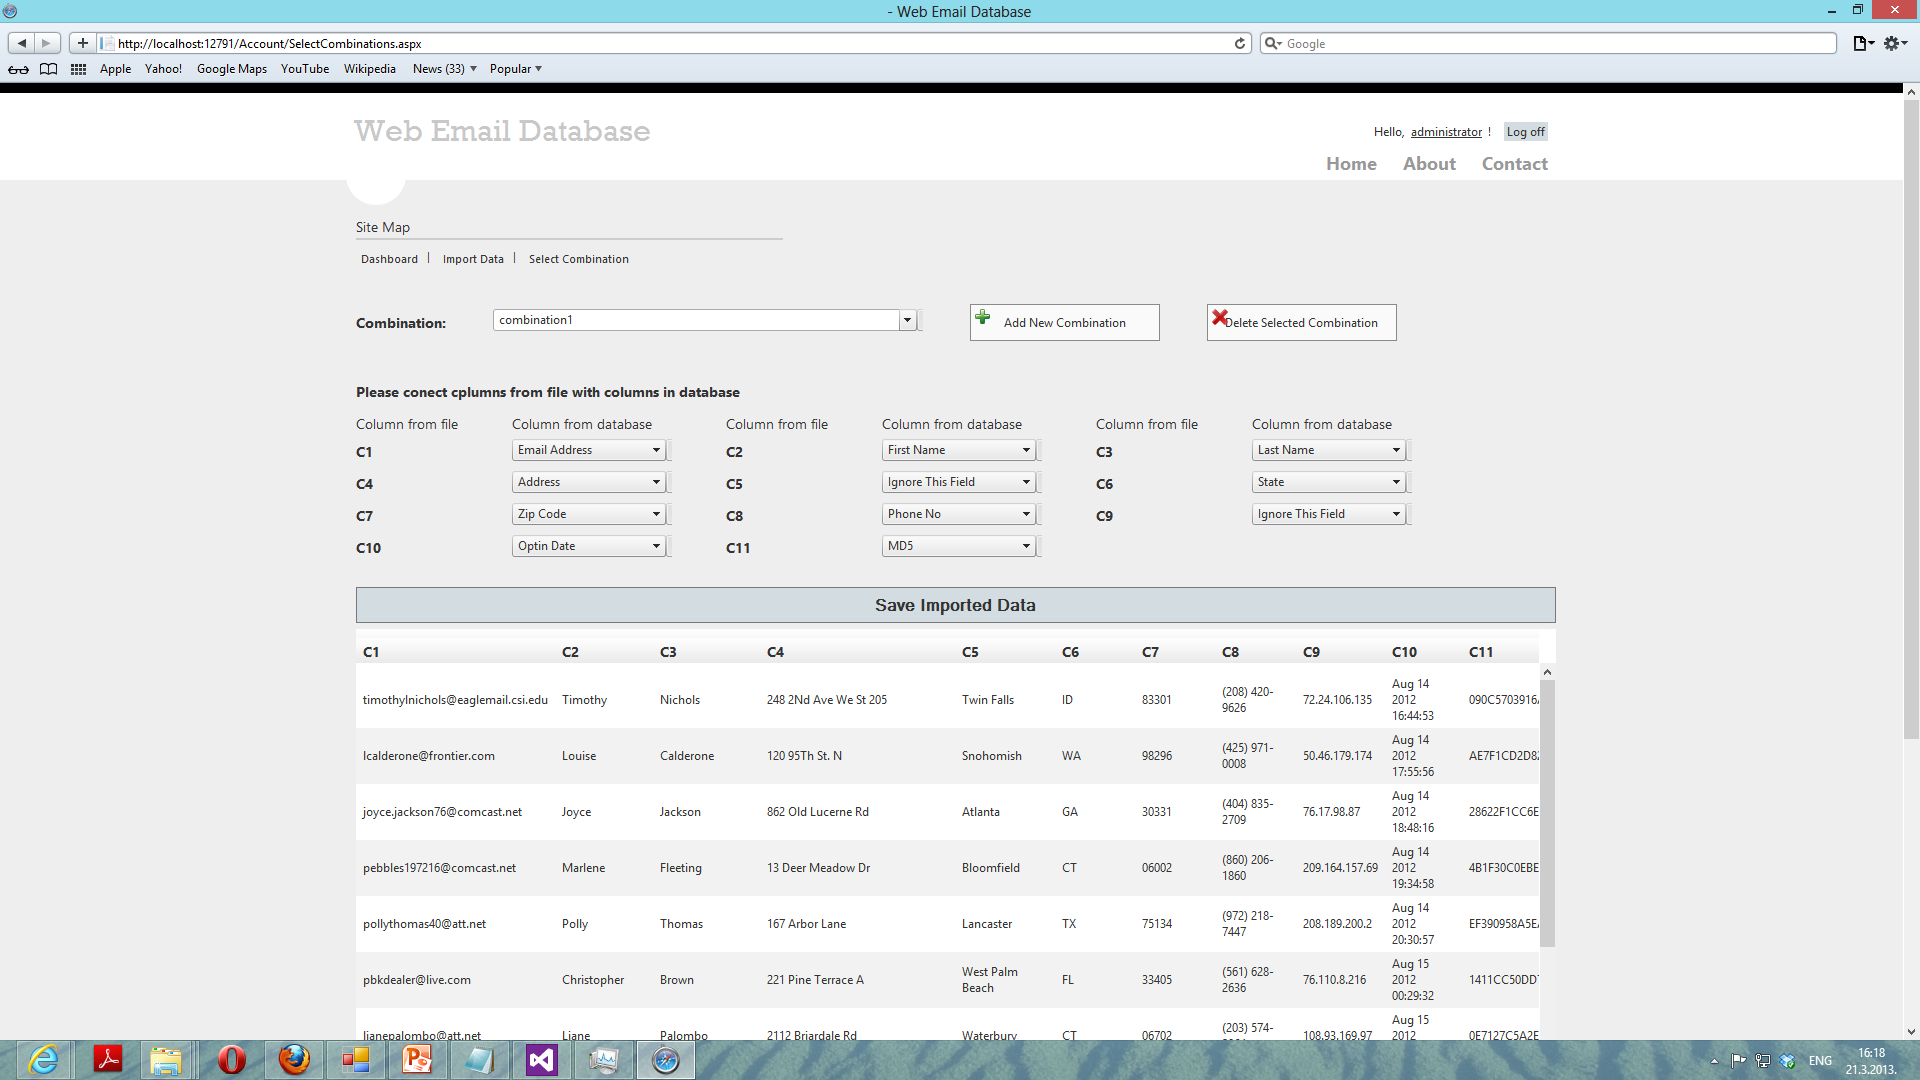Expand C9 Ignore This Field dropdown

[x=1329, y=514]
